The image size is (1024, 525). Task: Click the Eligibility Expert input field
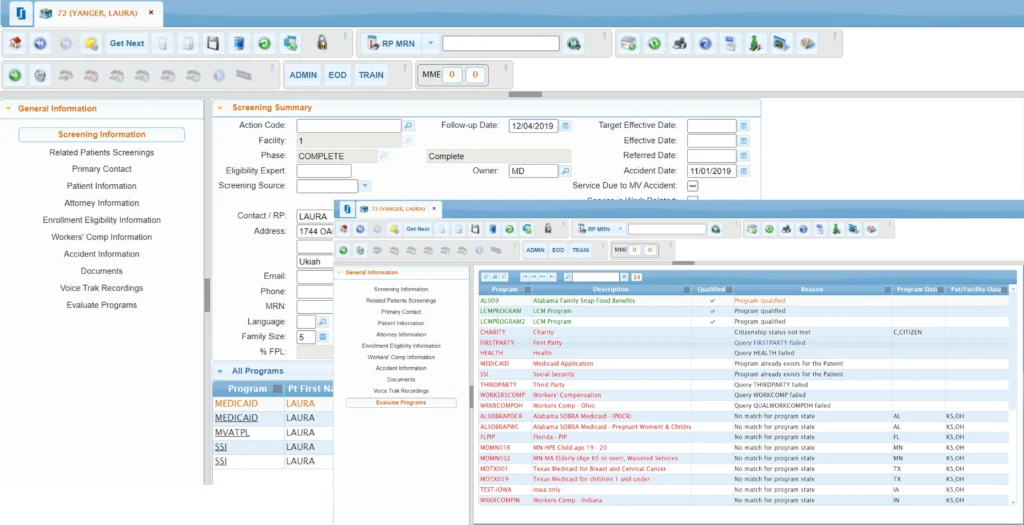pos(324,171)
